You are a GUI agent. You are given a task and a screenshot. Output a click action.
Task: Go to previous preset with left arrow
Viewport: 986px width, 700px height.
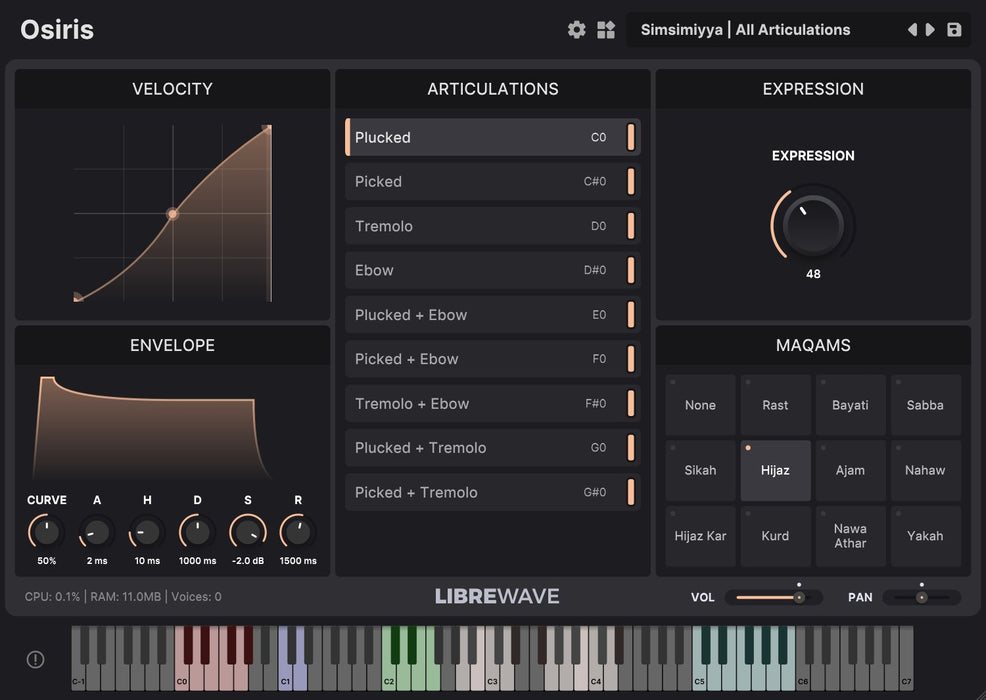(x=912, y=30)
